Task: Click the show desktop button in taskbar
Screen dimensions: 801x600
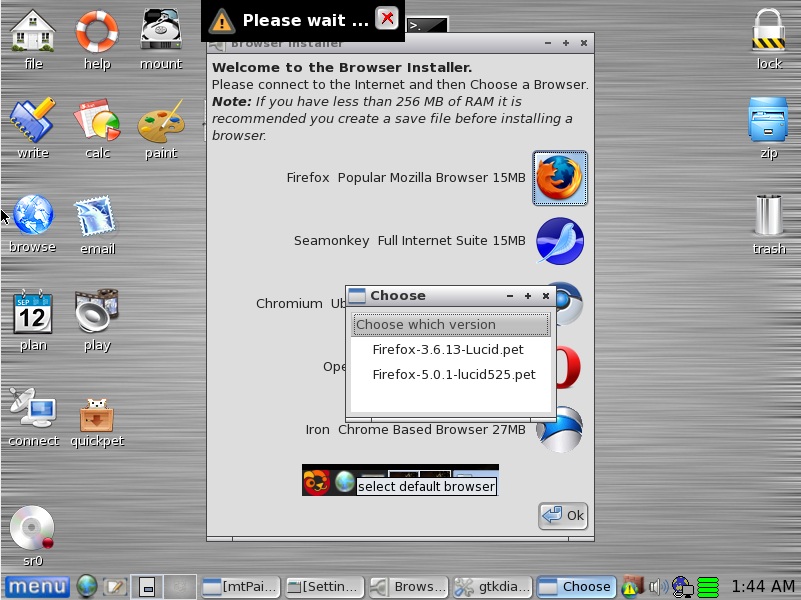Action: 147,587
